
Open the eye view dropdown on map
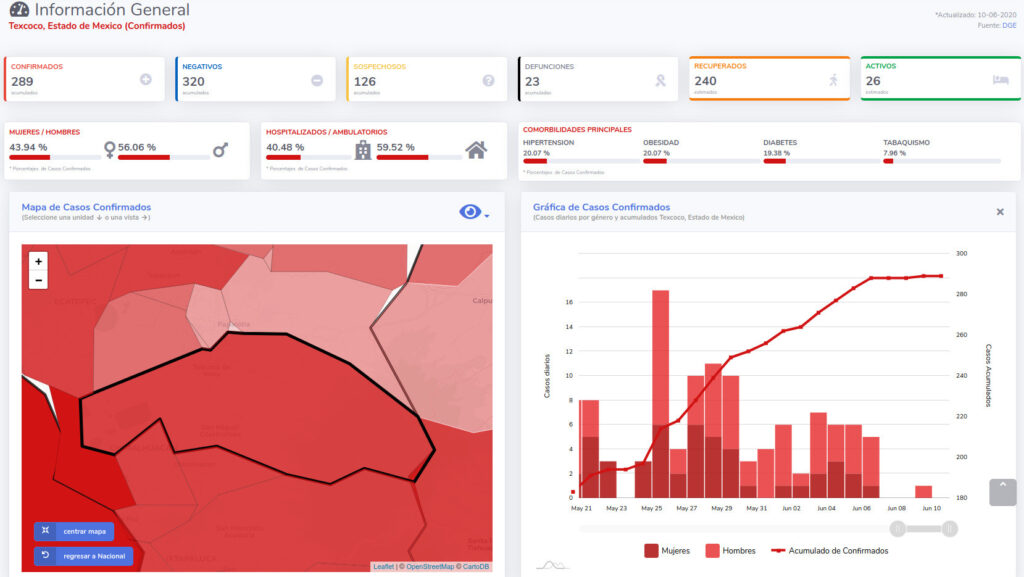(x=473, y=212)
